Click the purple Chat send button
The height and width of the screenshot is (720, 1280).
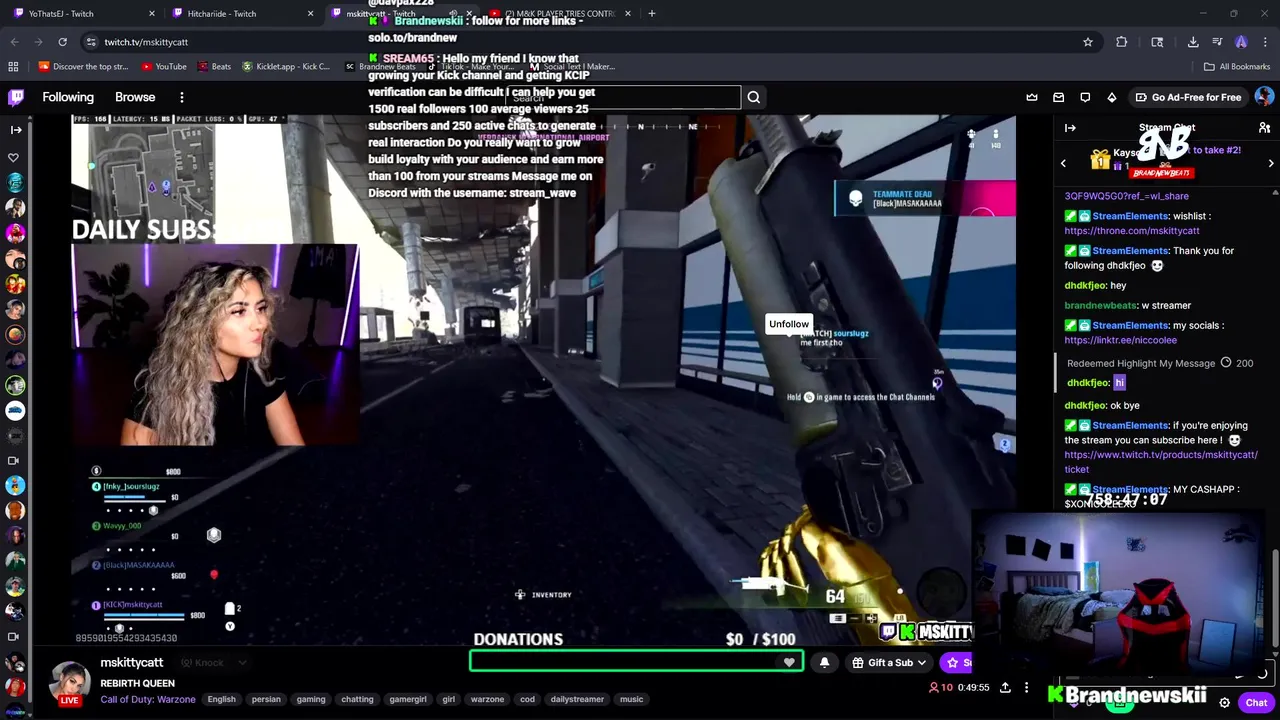click(x=1256, y=703)
